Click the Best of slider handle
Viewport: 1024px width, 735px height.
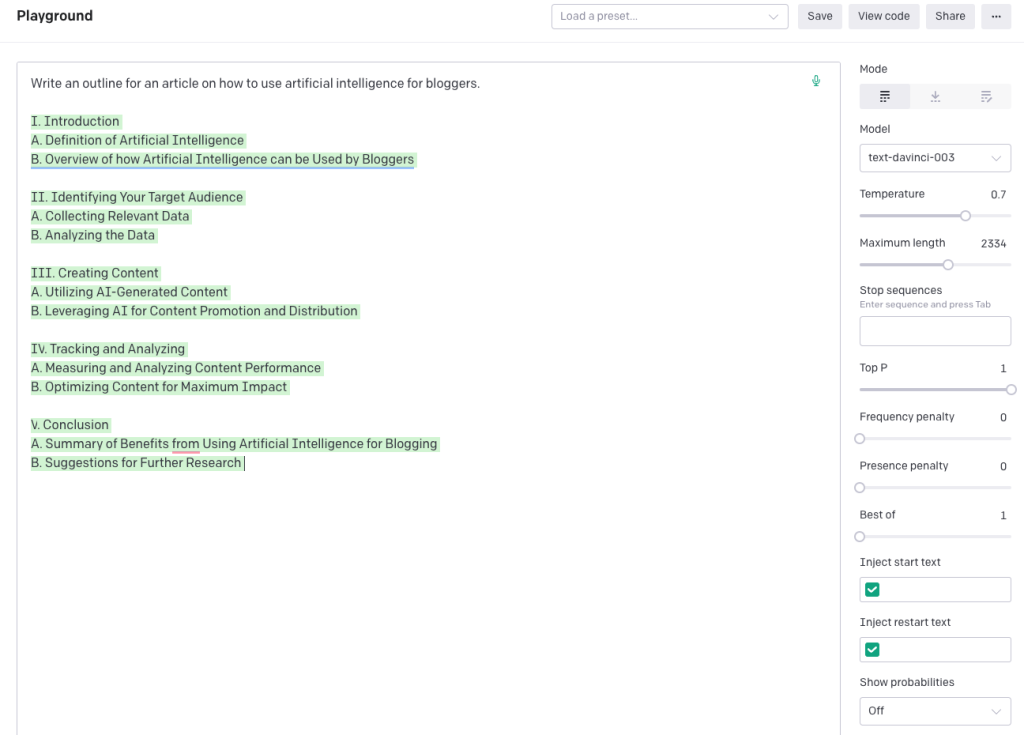click(860, 537)
